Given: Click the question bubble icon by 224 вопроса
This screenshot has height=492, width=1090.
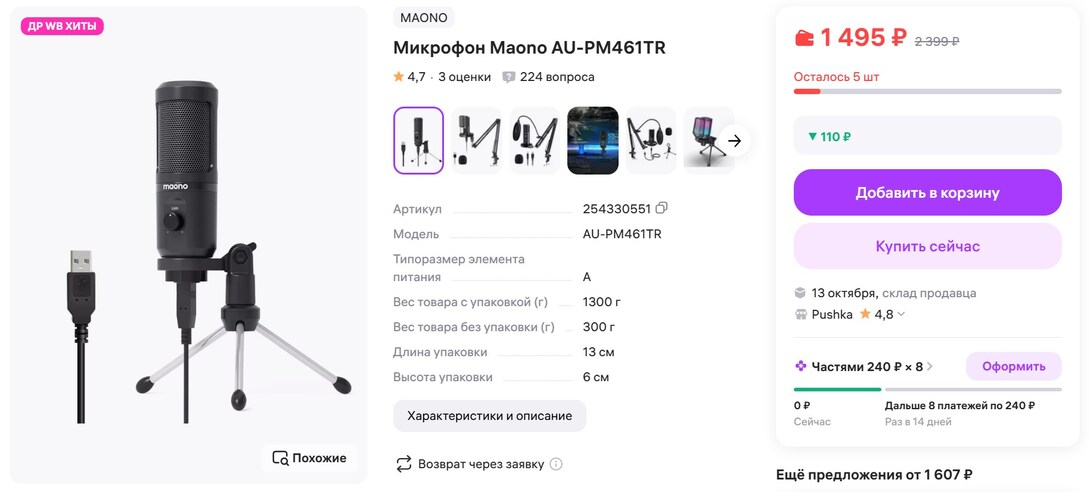Looking at the screenshot, I should click(509, 77).
